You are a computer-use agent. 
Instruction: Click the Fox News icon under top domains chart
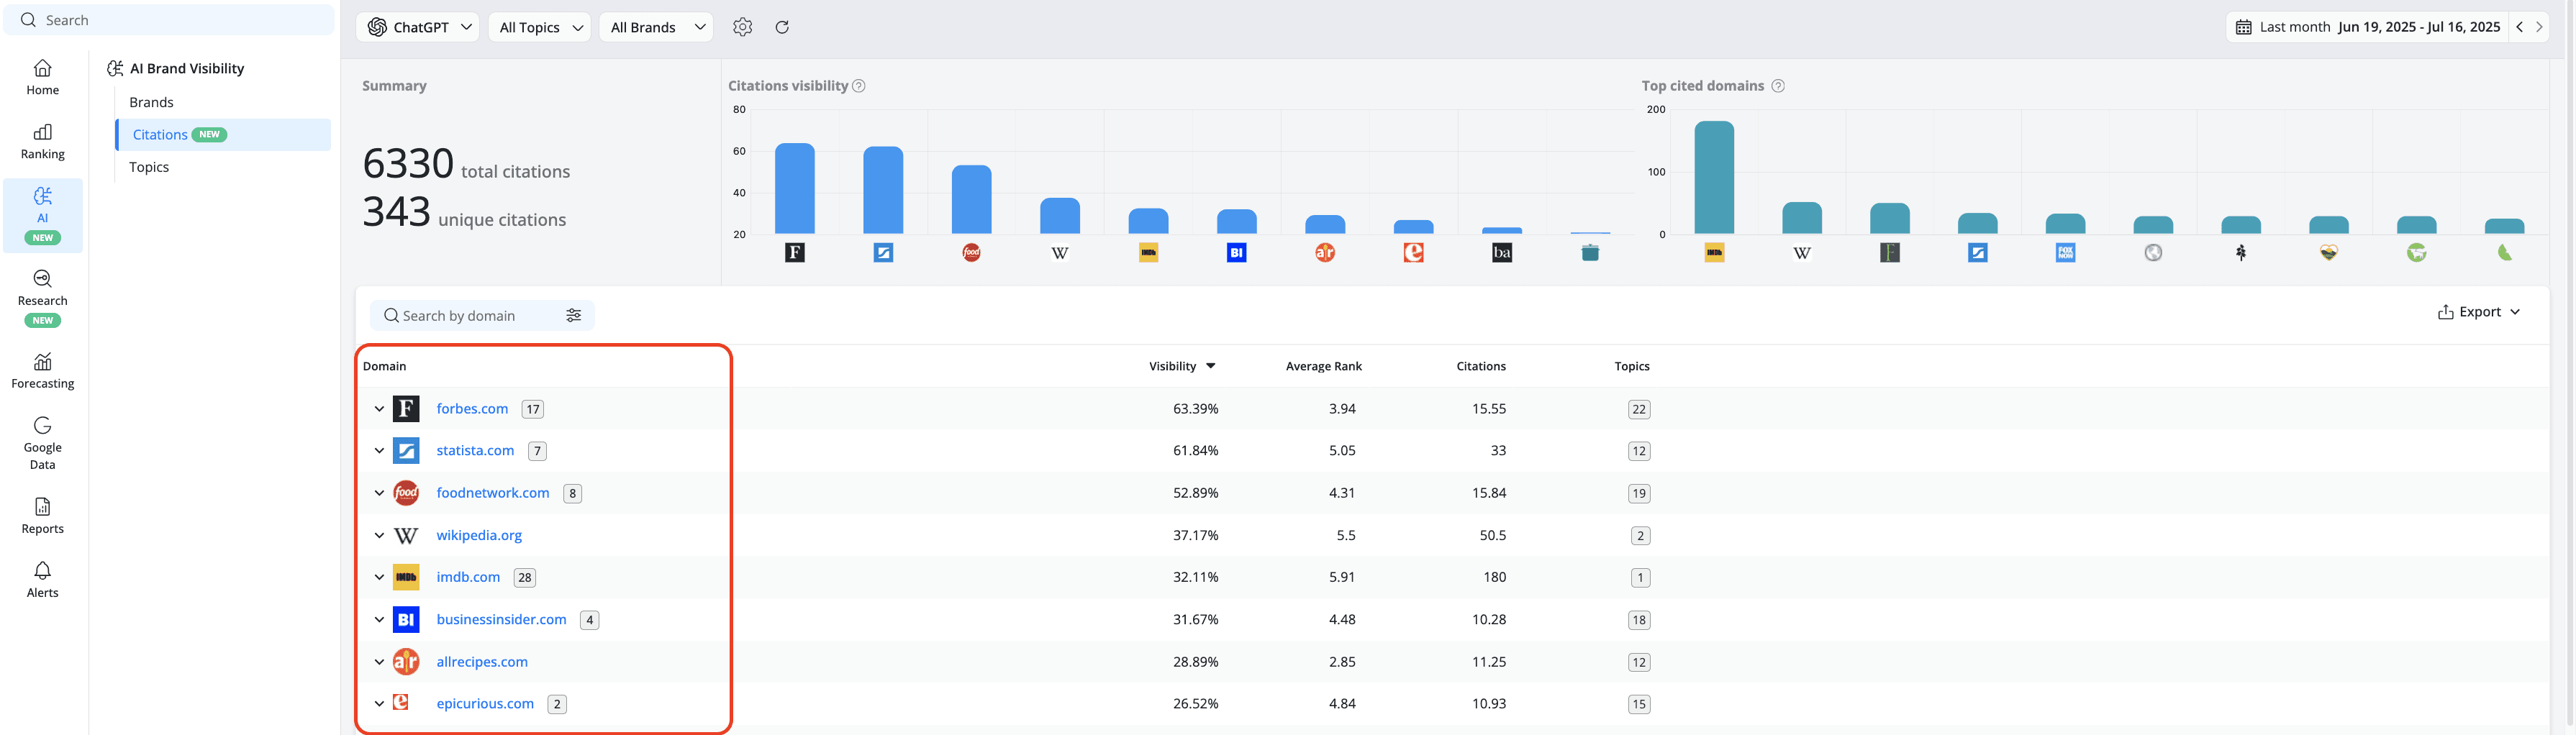2065,253
